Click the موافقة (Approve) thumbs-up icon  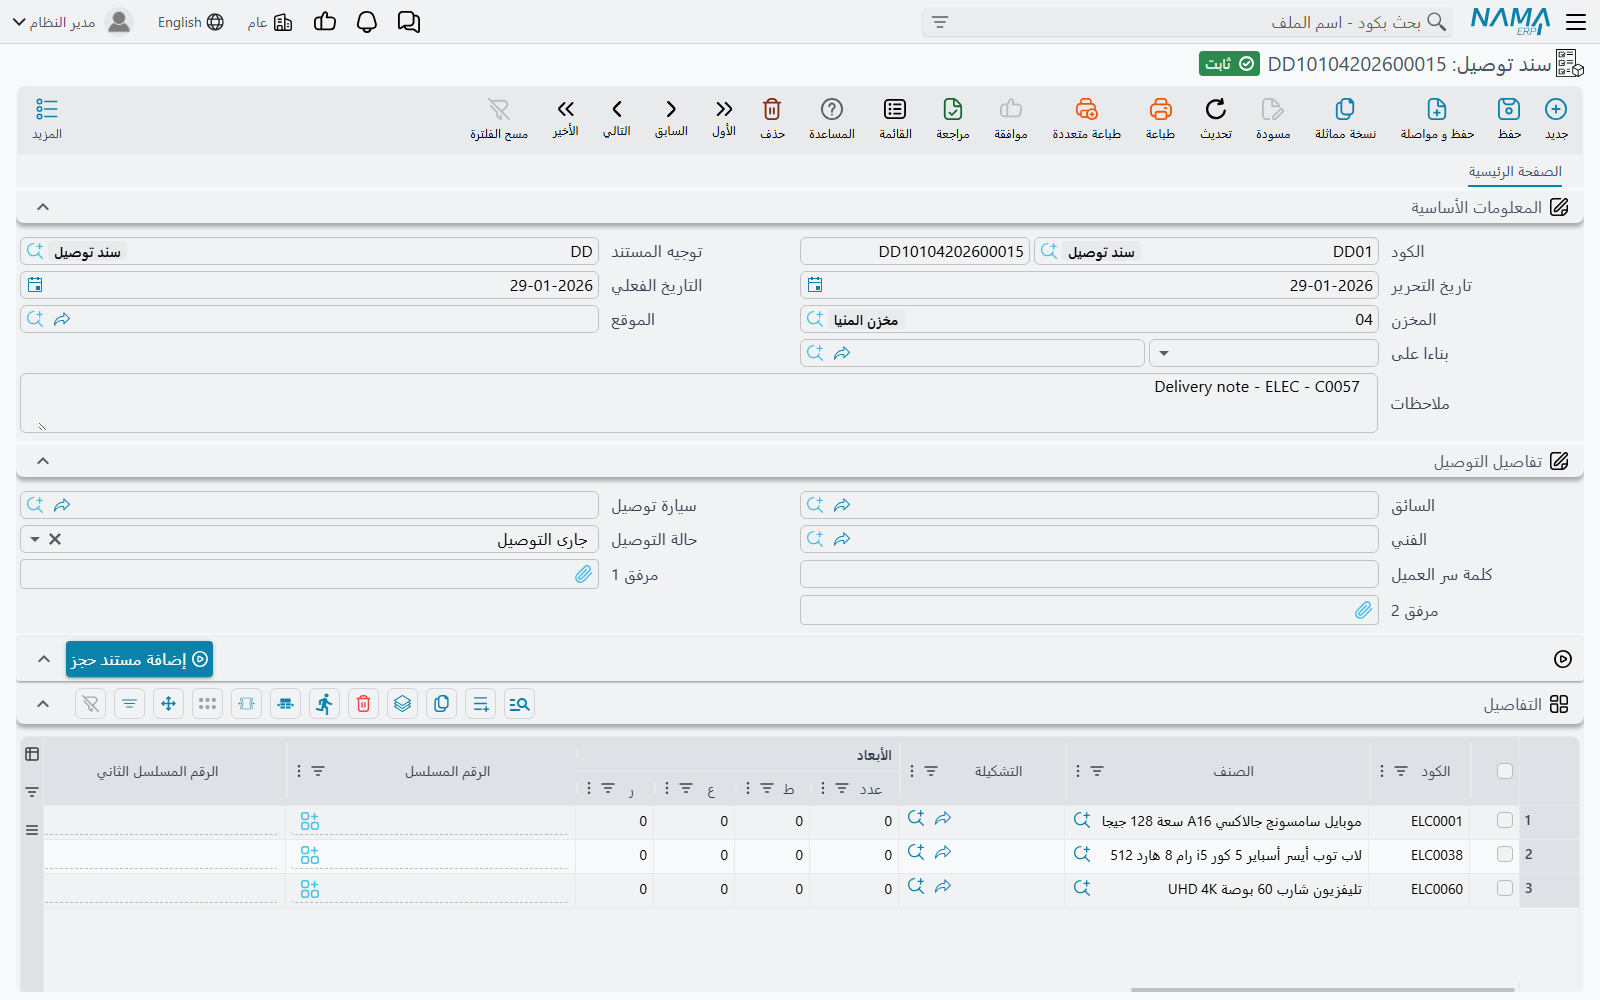[x=1011, y=109]
